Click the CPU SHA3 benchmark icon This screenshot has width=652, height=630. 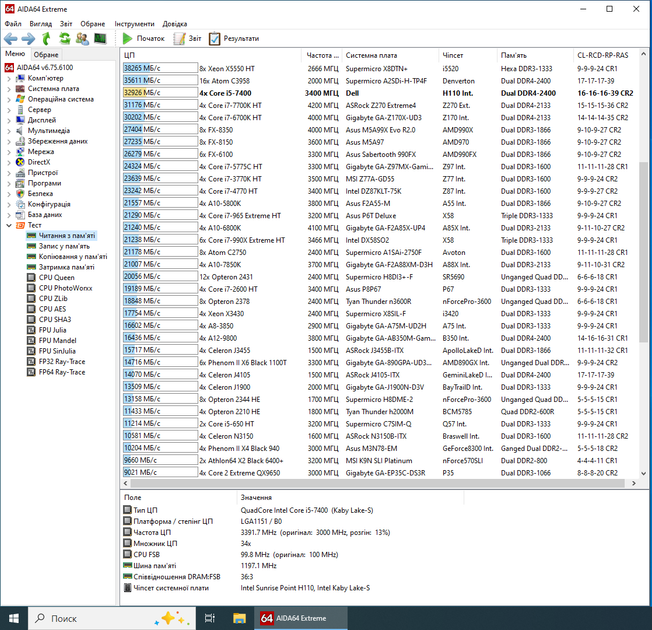[x=31, y=320]
